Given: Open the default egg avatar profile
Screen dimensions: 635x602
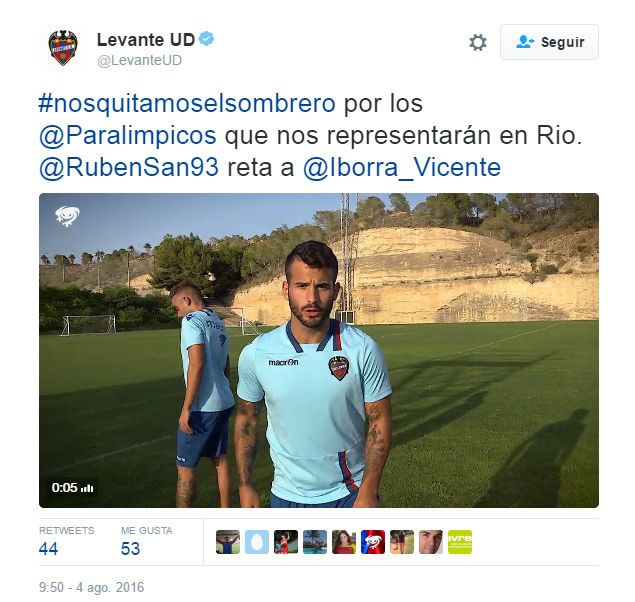Looking at the screenshot, I should 257,542.
